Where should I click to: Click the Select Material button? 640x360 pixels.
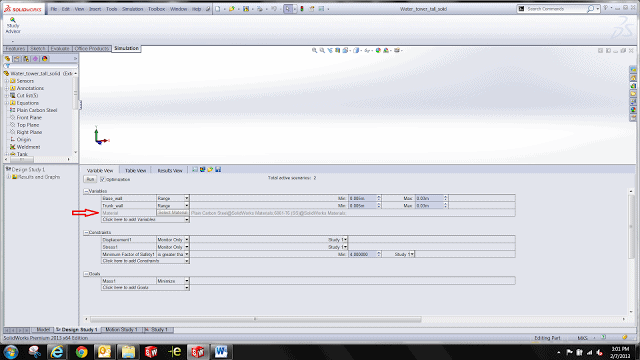(173, 213)
